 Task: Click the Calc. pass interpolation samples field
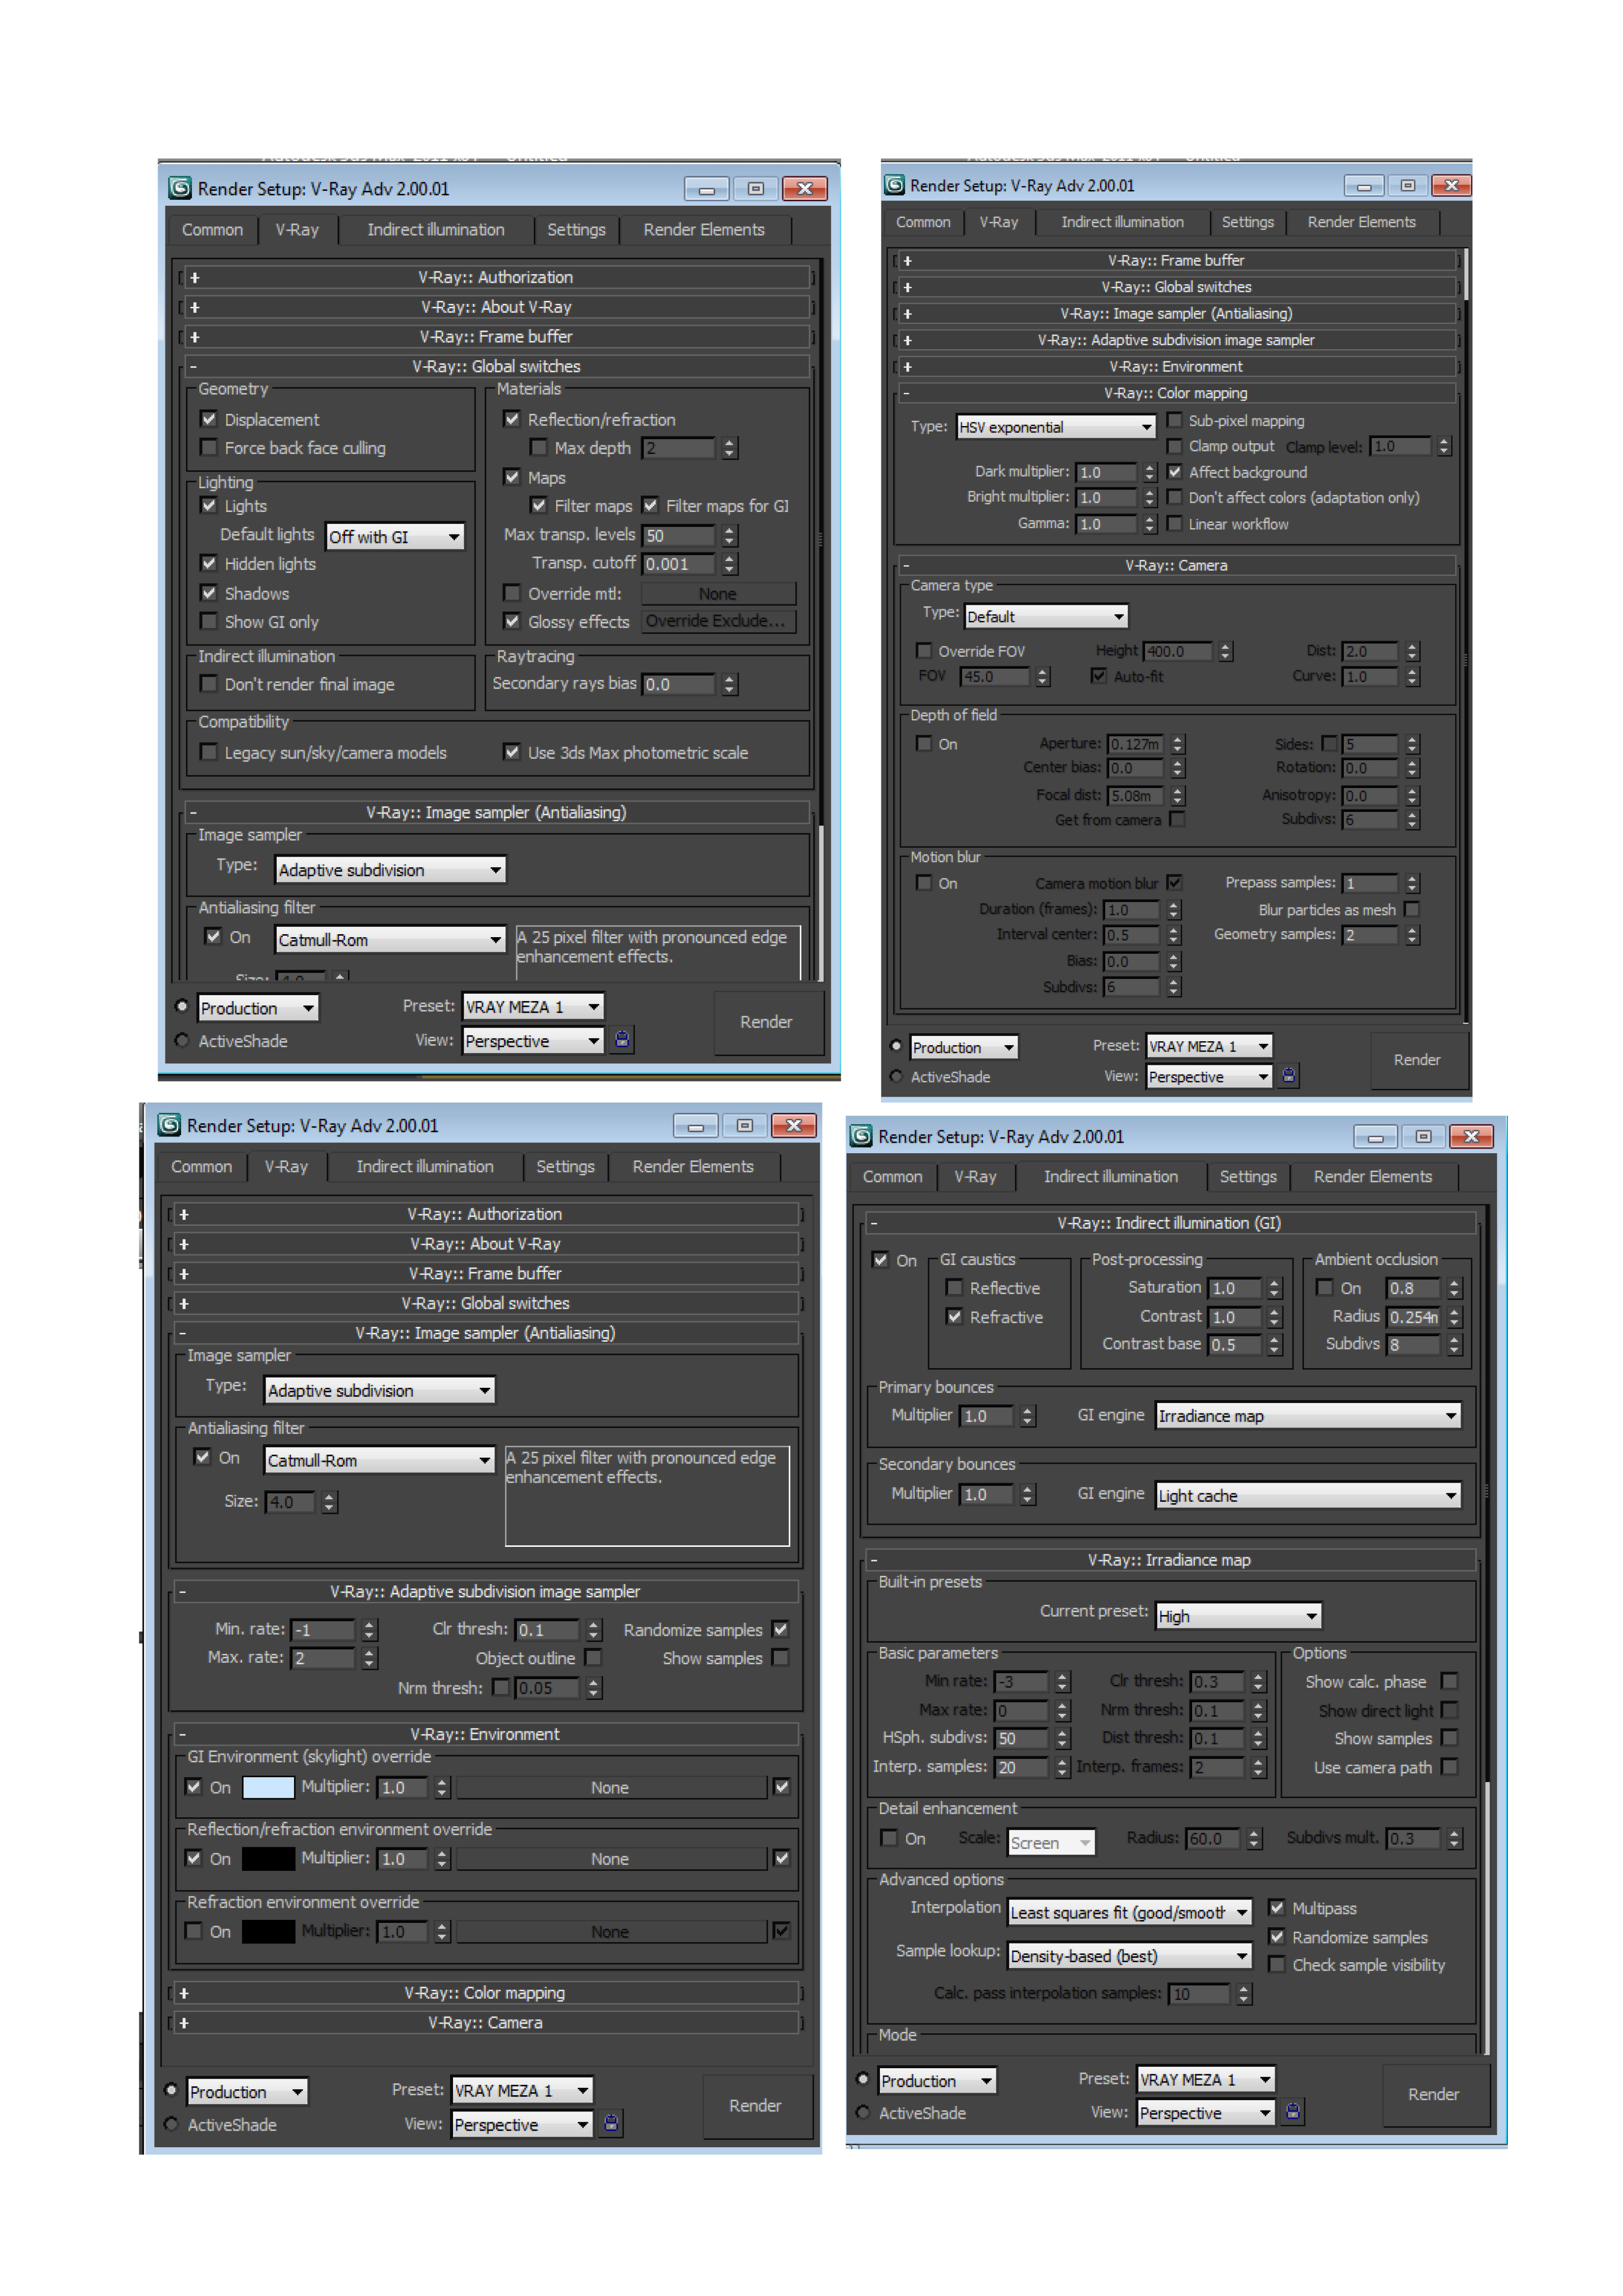[x=1197, y=1993]
